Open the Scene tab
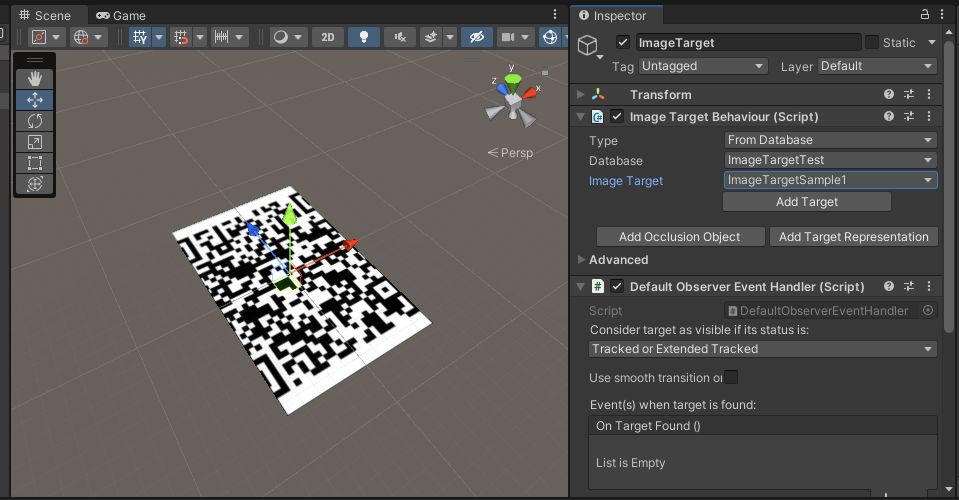The width and height of the screenshot is (959, 500). point(45,15)
